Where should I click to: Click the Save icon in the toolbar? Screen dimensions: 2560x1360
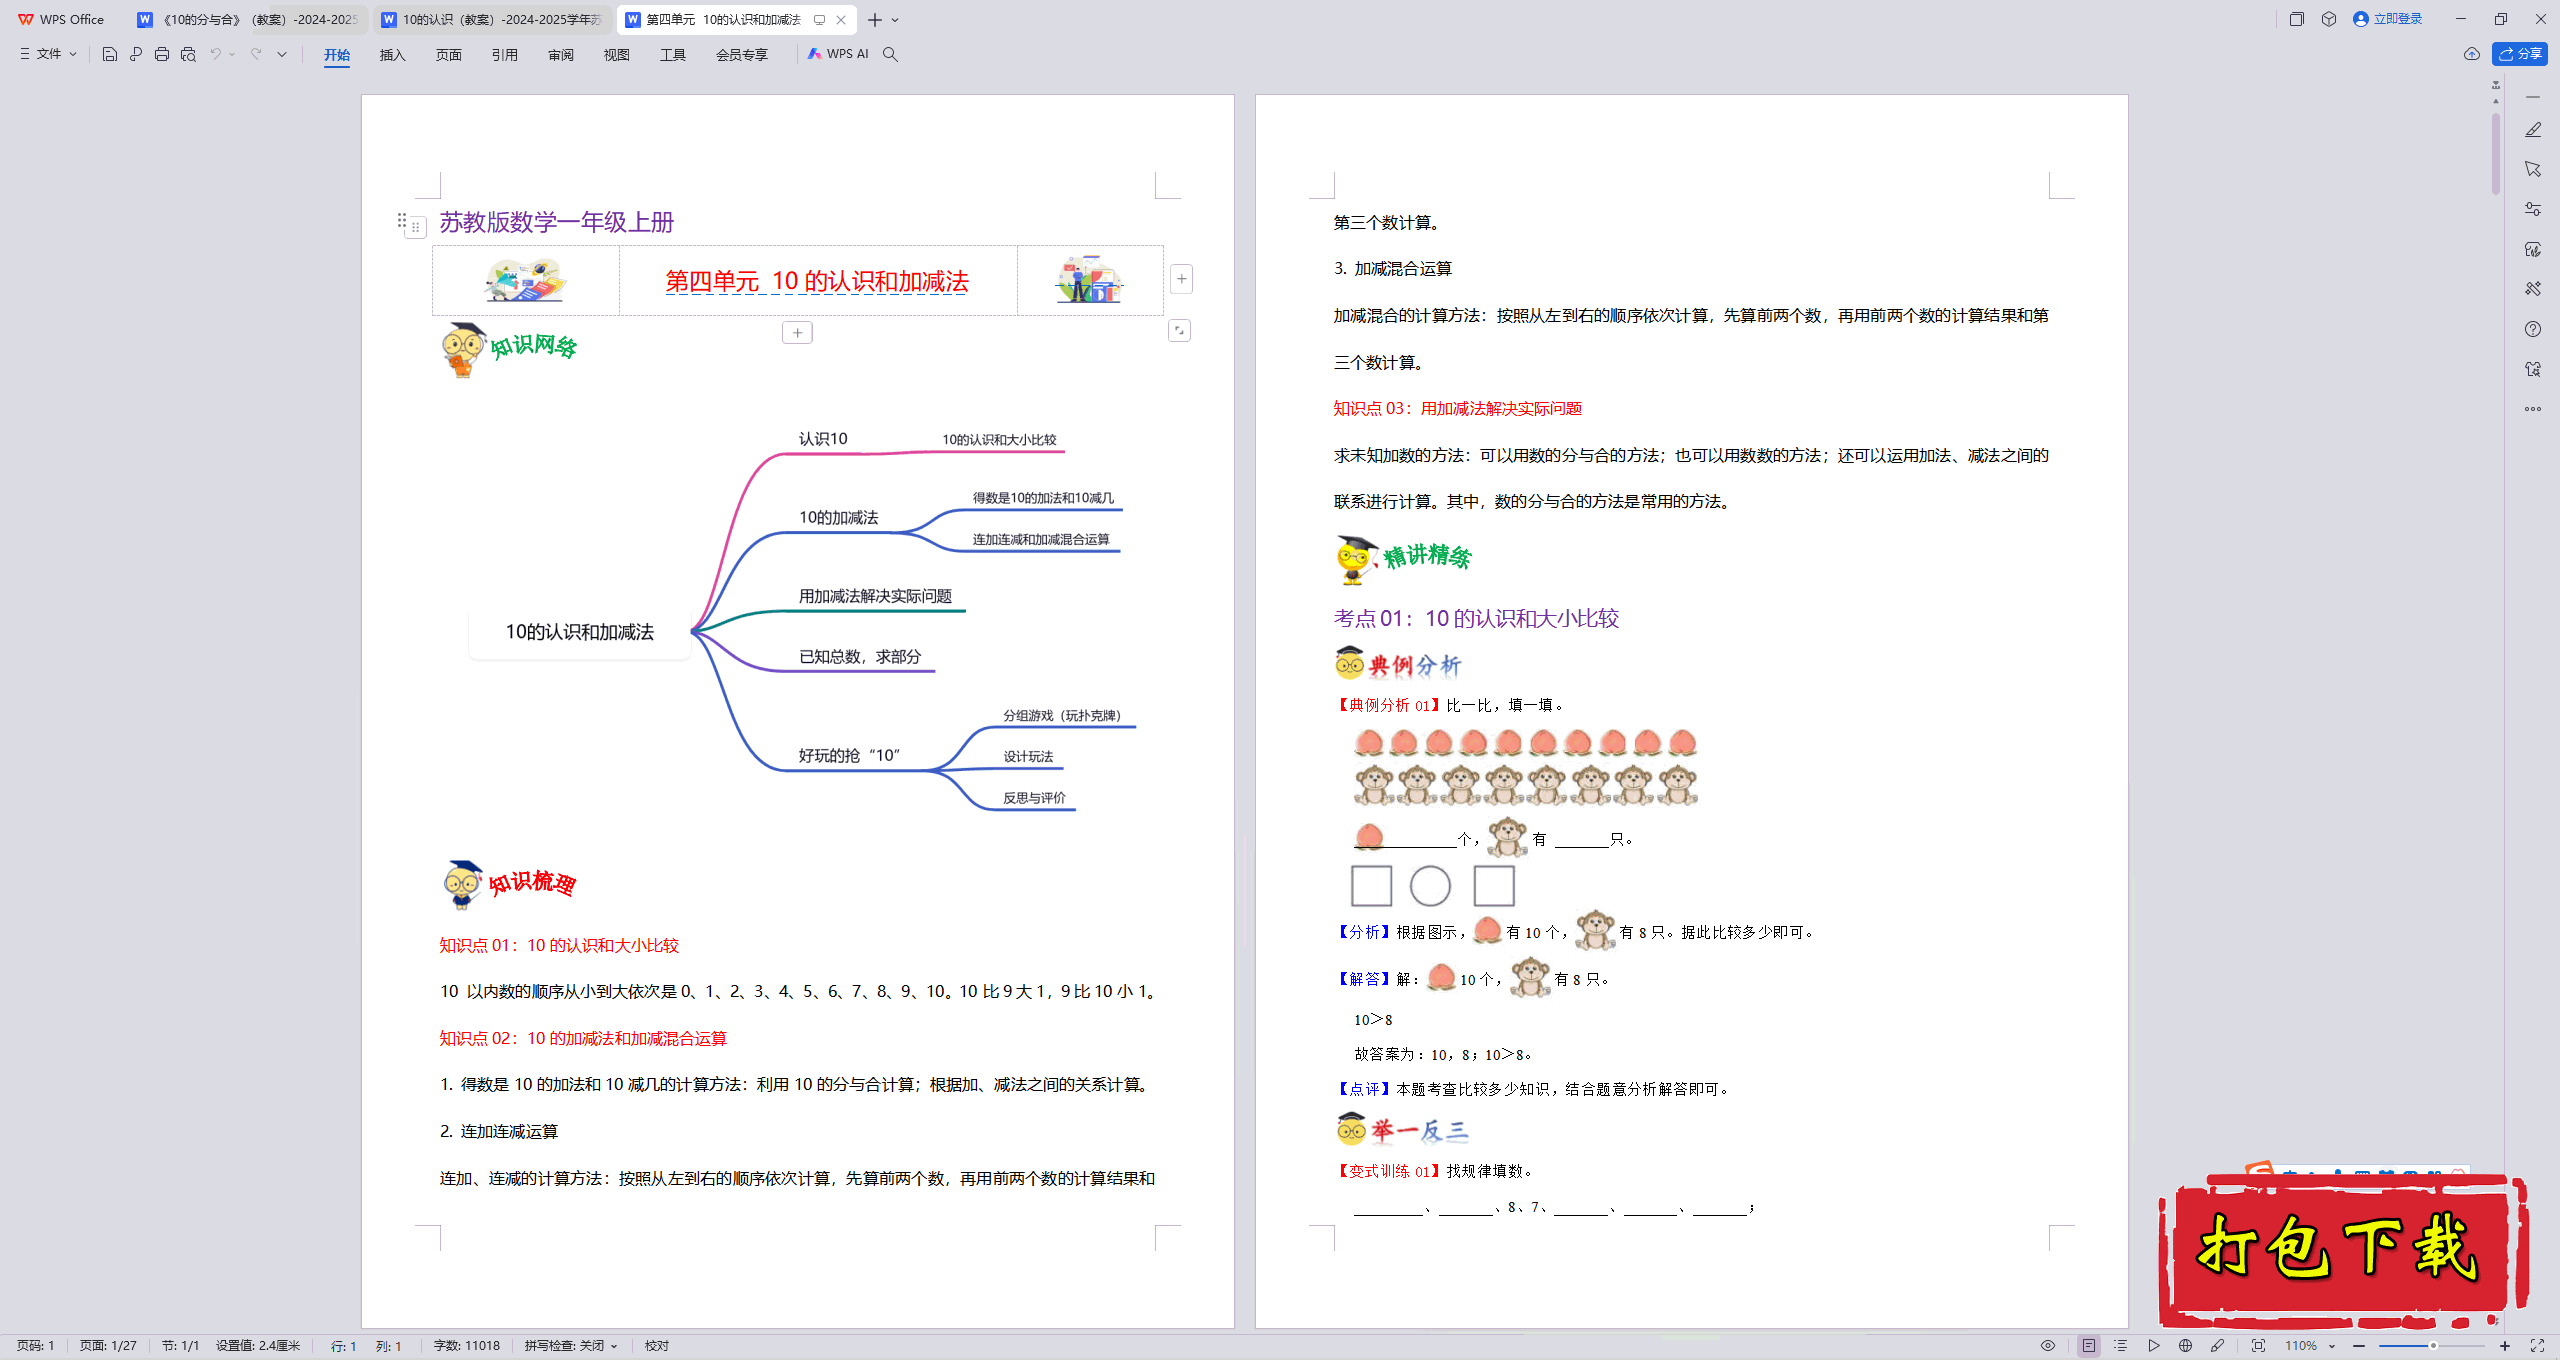[110, 54]
